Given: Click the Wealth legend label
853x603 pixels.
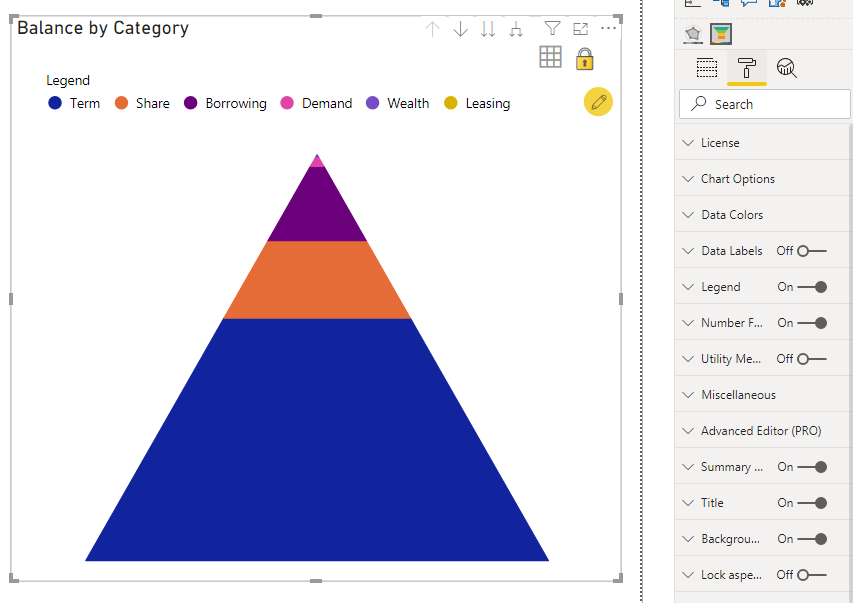Looking at the screenshot, I should (x=408, y=103).
